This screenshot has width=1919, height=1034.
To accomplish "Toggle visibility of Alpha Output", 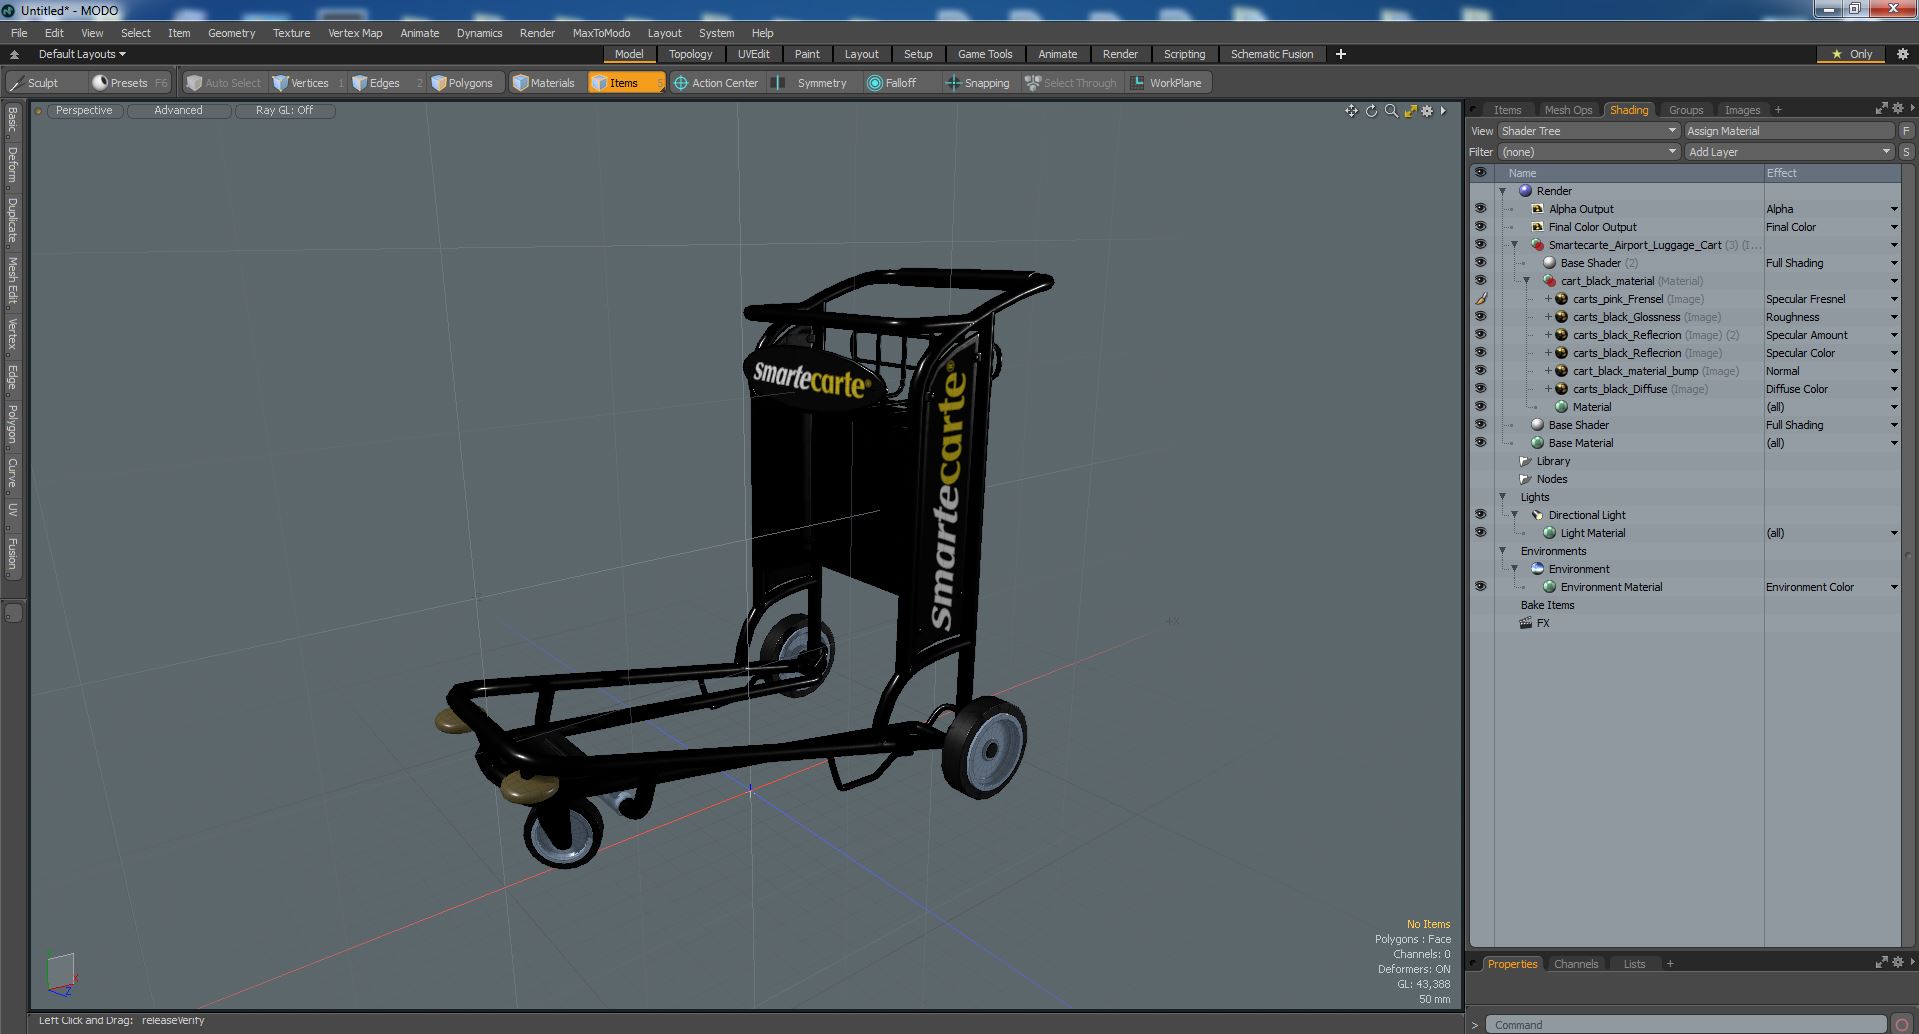I will [x=1480, y=209].
